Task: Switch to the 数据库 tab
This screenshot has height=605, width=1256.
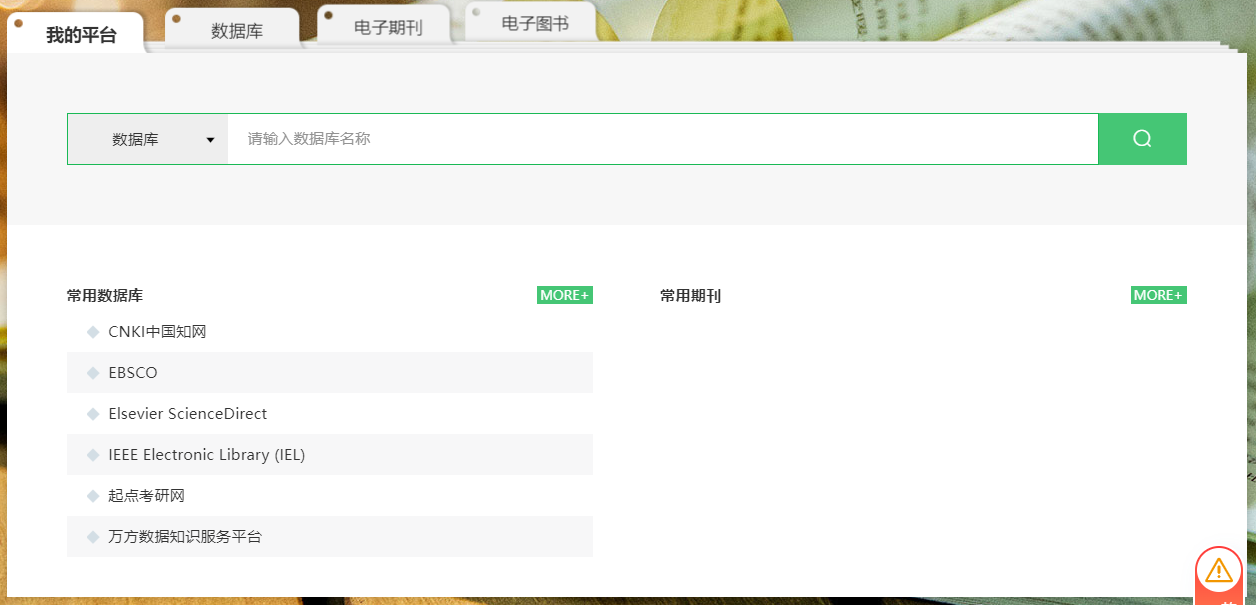Action: pos(236,31)
